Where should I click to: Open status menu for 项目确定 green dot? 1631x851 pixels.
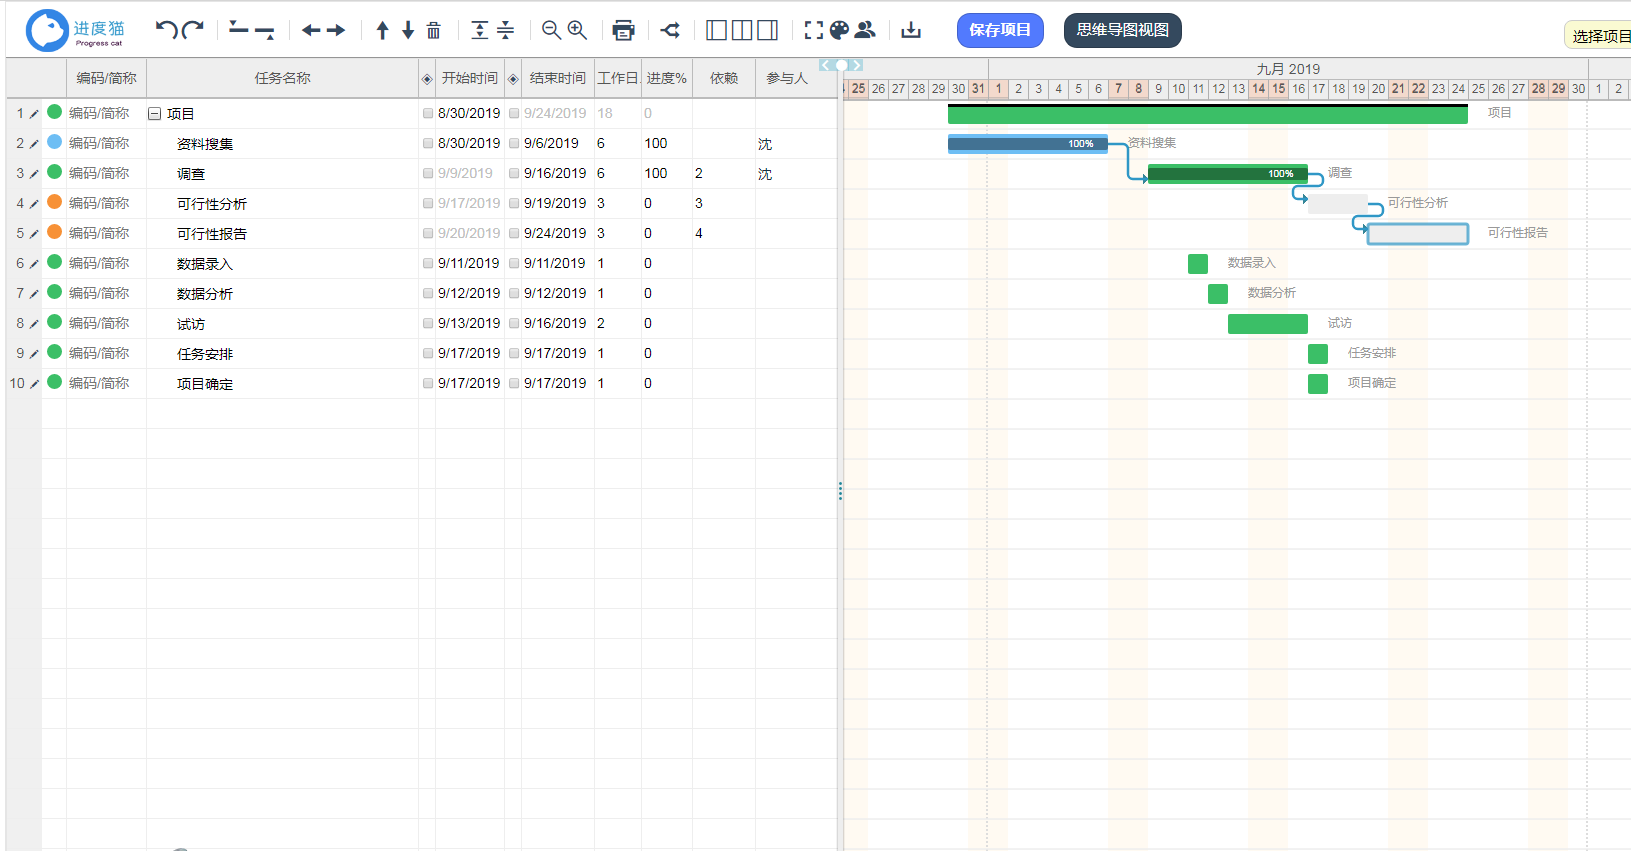55,382
